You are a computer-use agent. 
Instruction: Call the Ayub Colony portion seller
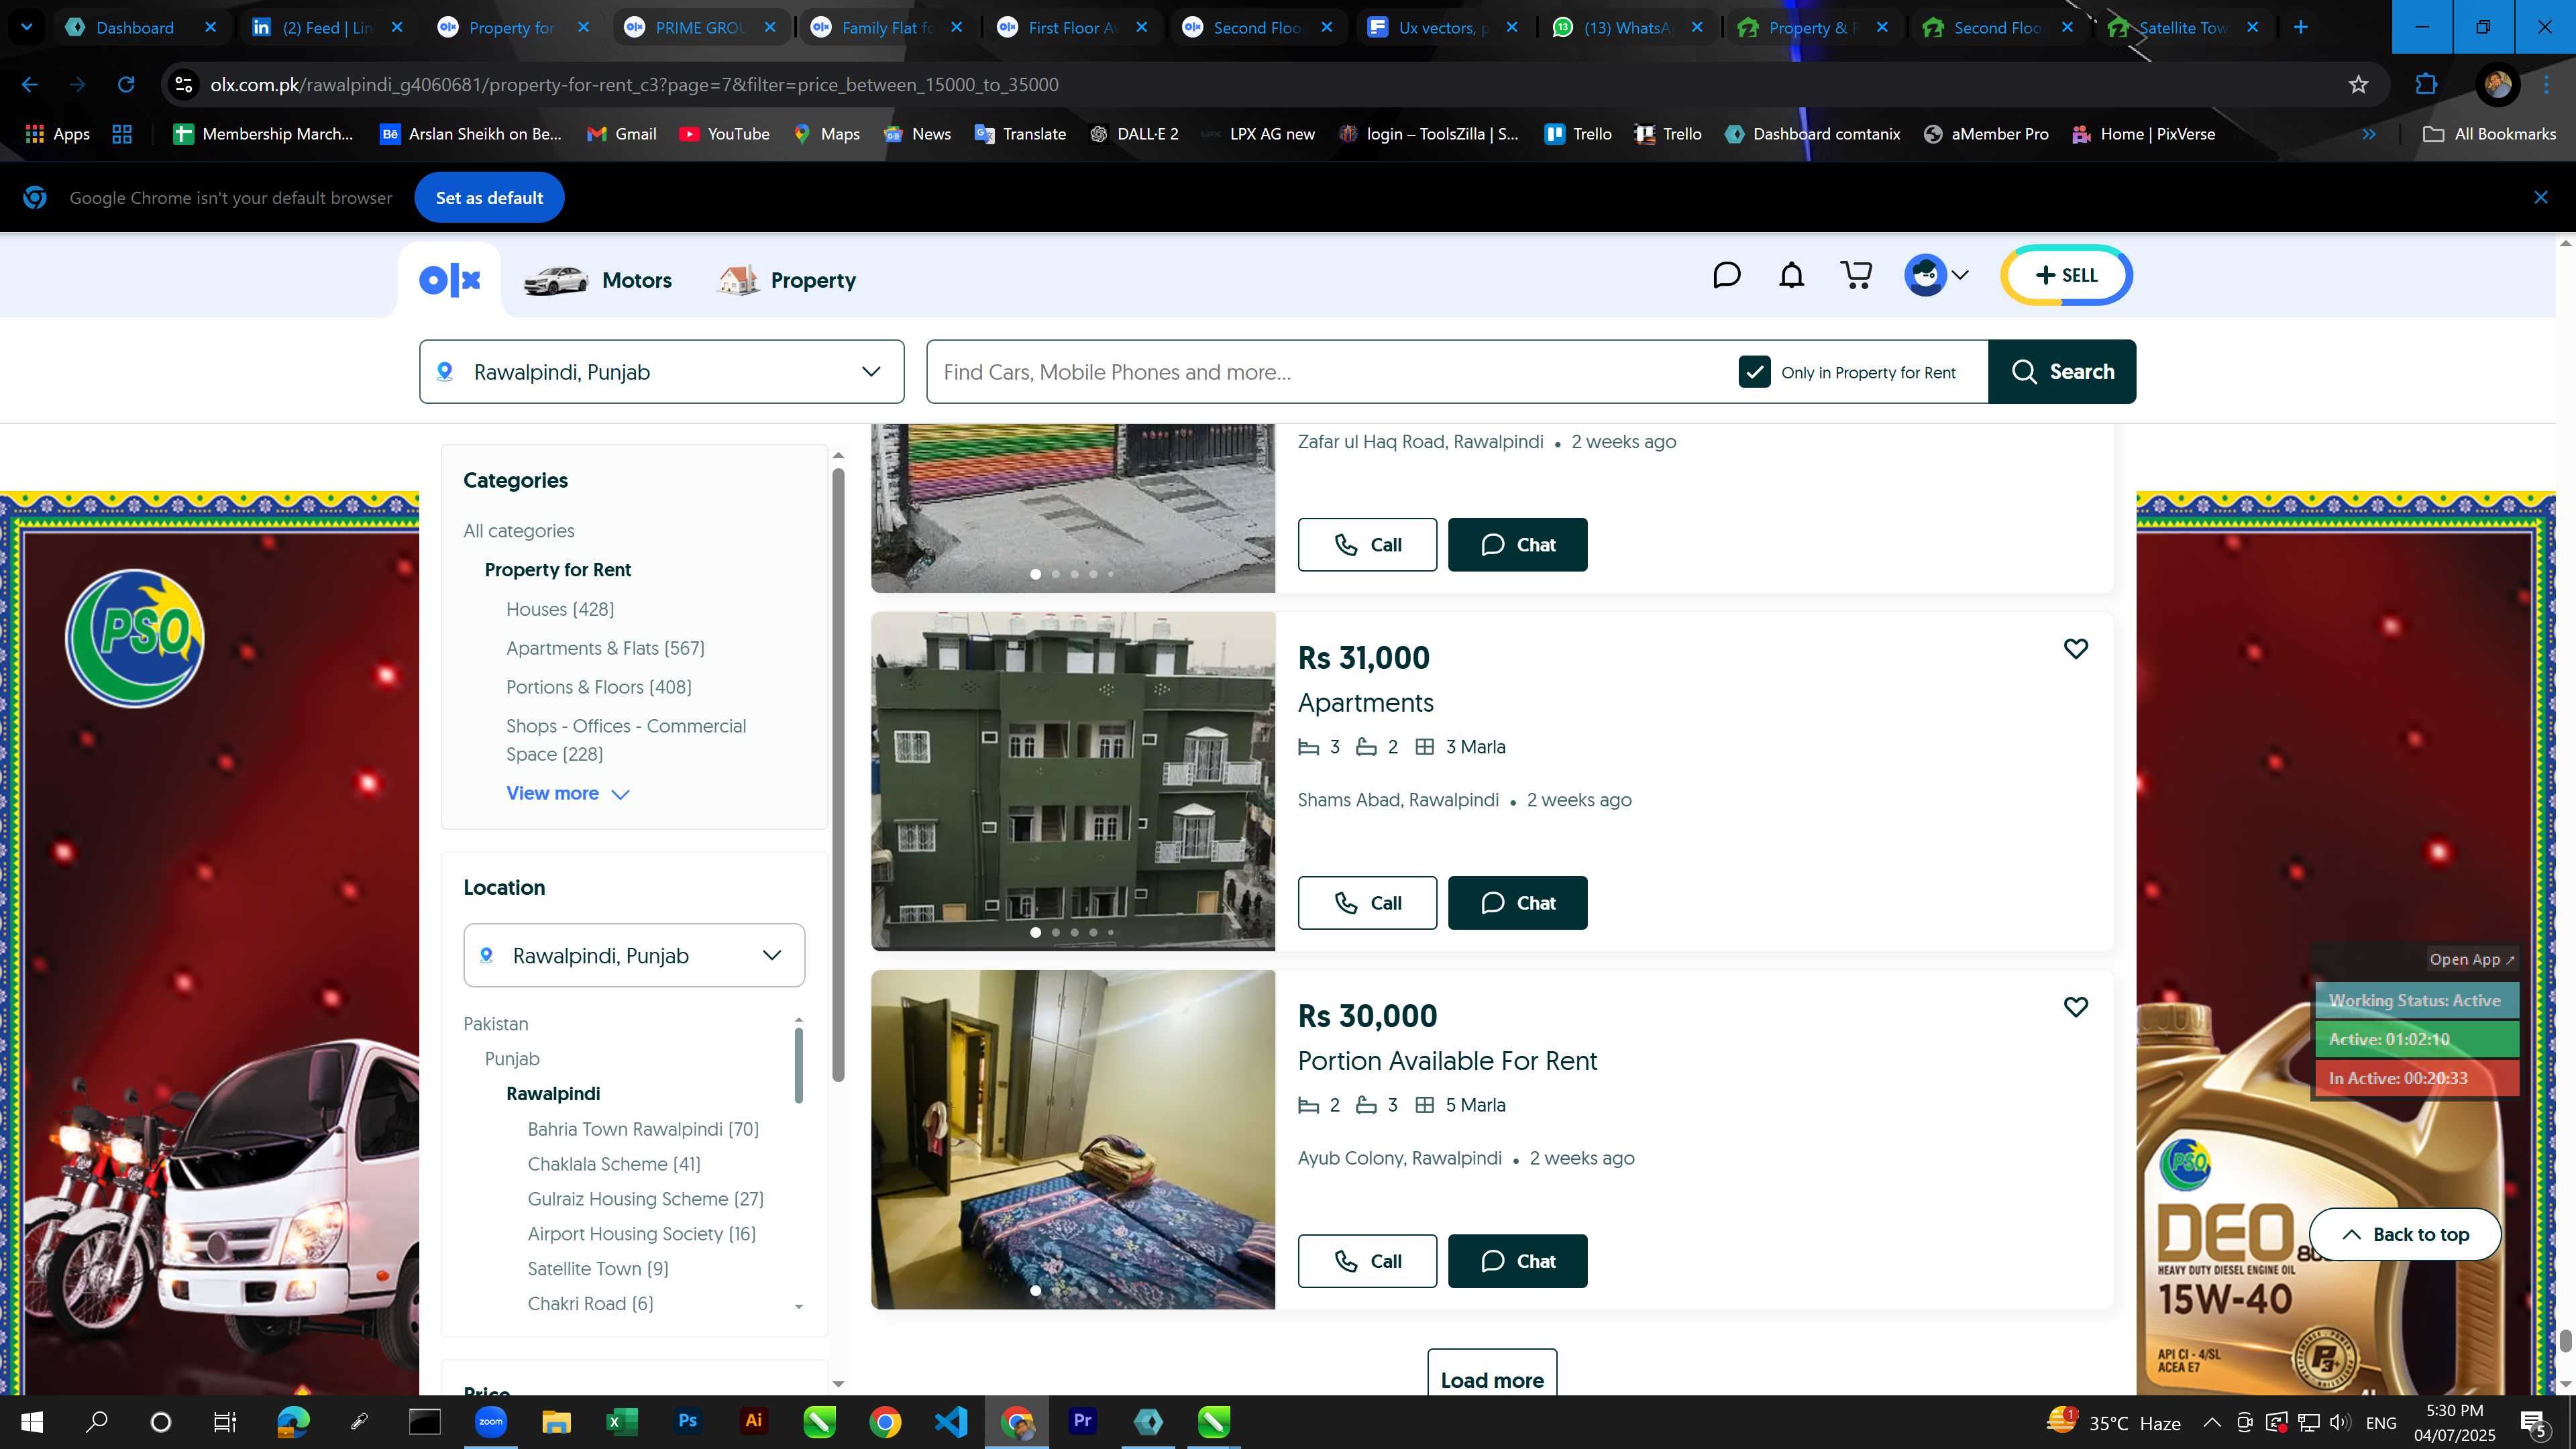(1367, 1261)
